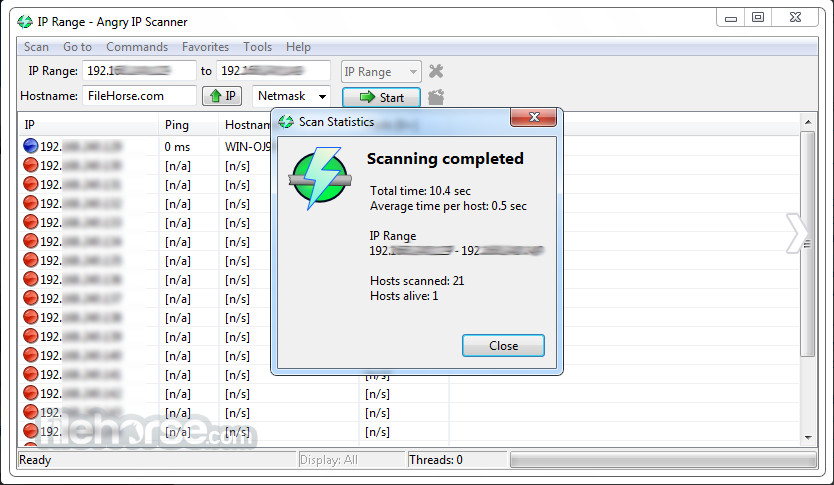Click the IP lookup button with green arrow
This screenshot has height=485, width=834.
222,96
